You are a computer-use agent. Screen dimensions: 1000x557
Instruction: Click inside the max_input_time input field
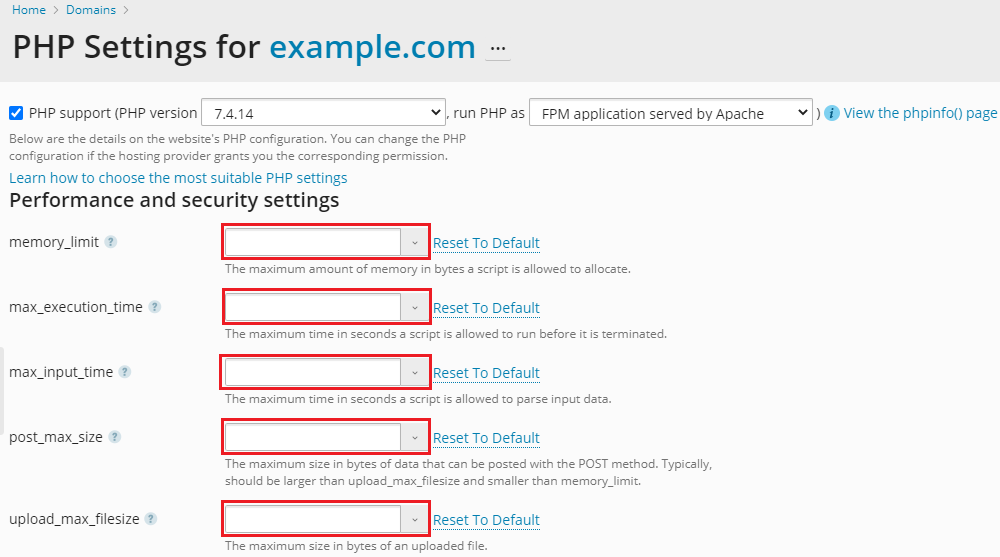coord(312,372)
